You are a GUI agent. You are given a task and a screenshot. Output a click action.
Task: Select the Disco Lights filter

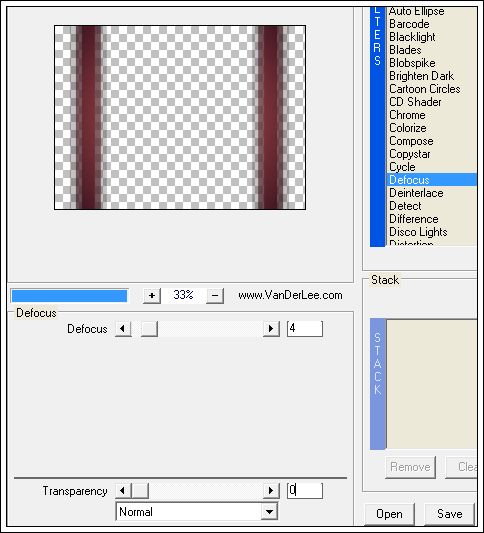(418, 232)
